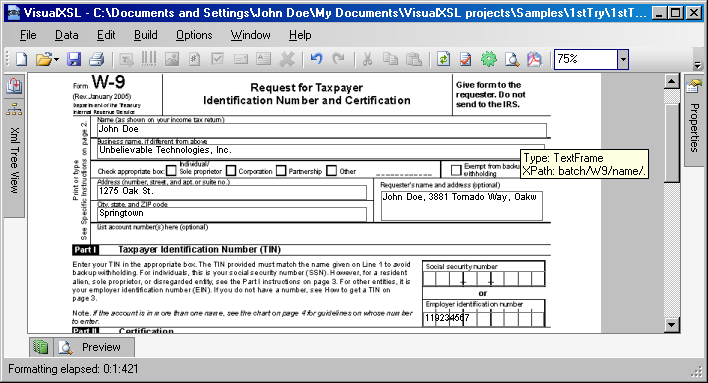Save the project with the floppy disk icon
Image resolution: width=708 pixels, height=383 pixels.
point(74,59)
